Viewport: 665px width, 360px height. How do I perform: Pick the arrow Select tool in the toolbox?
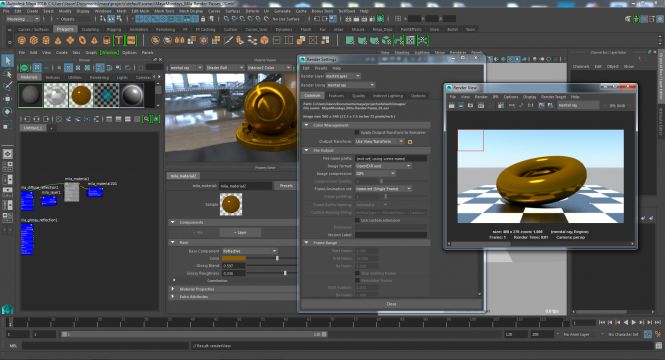(8, 61)
